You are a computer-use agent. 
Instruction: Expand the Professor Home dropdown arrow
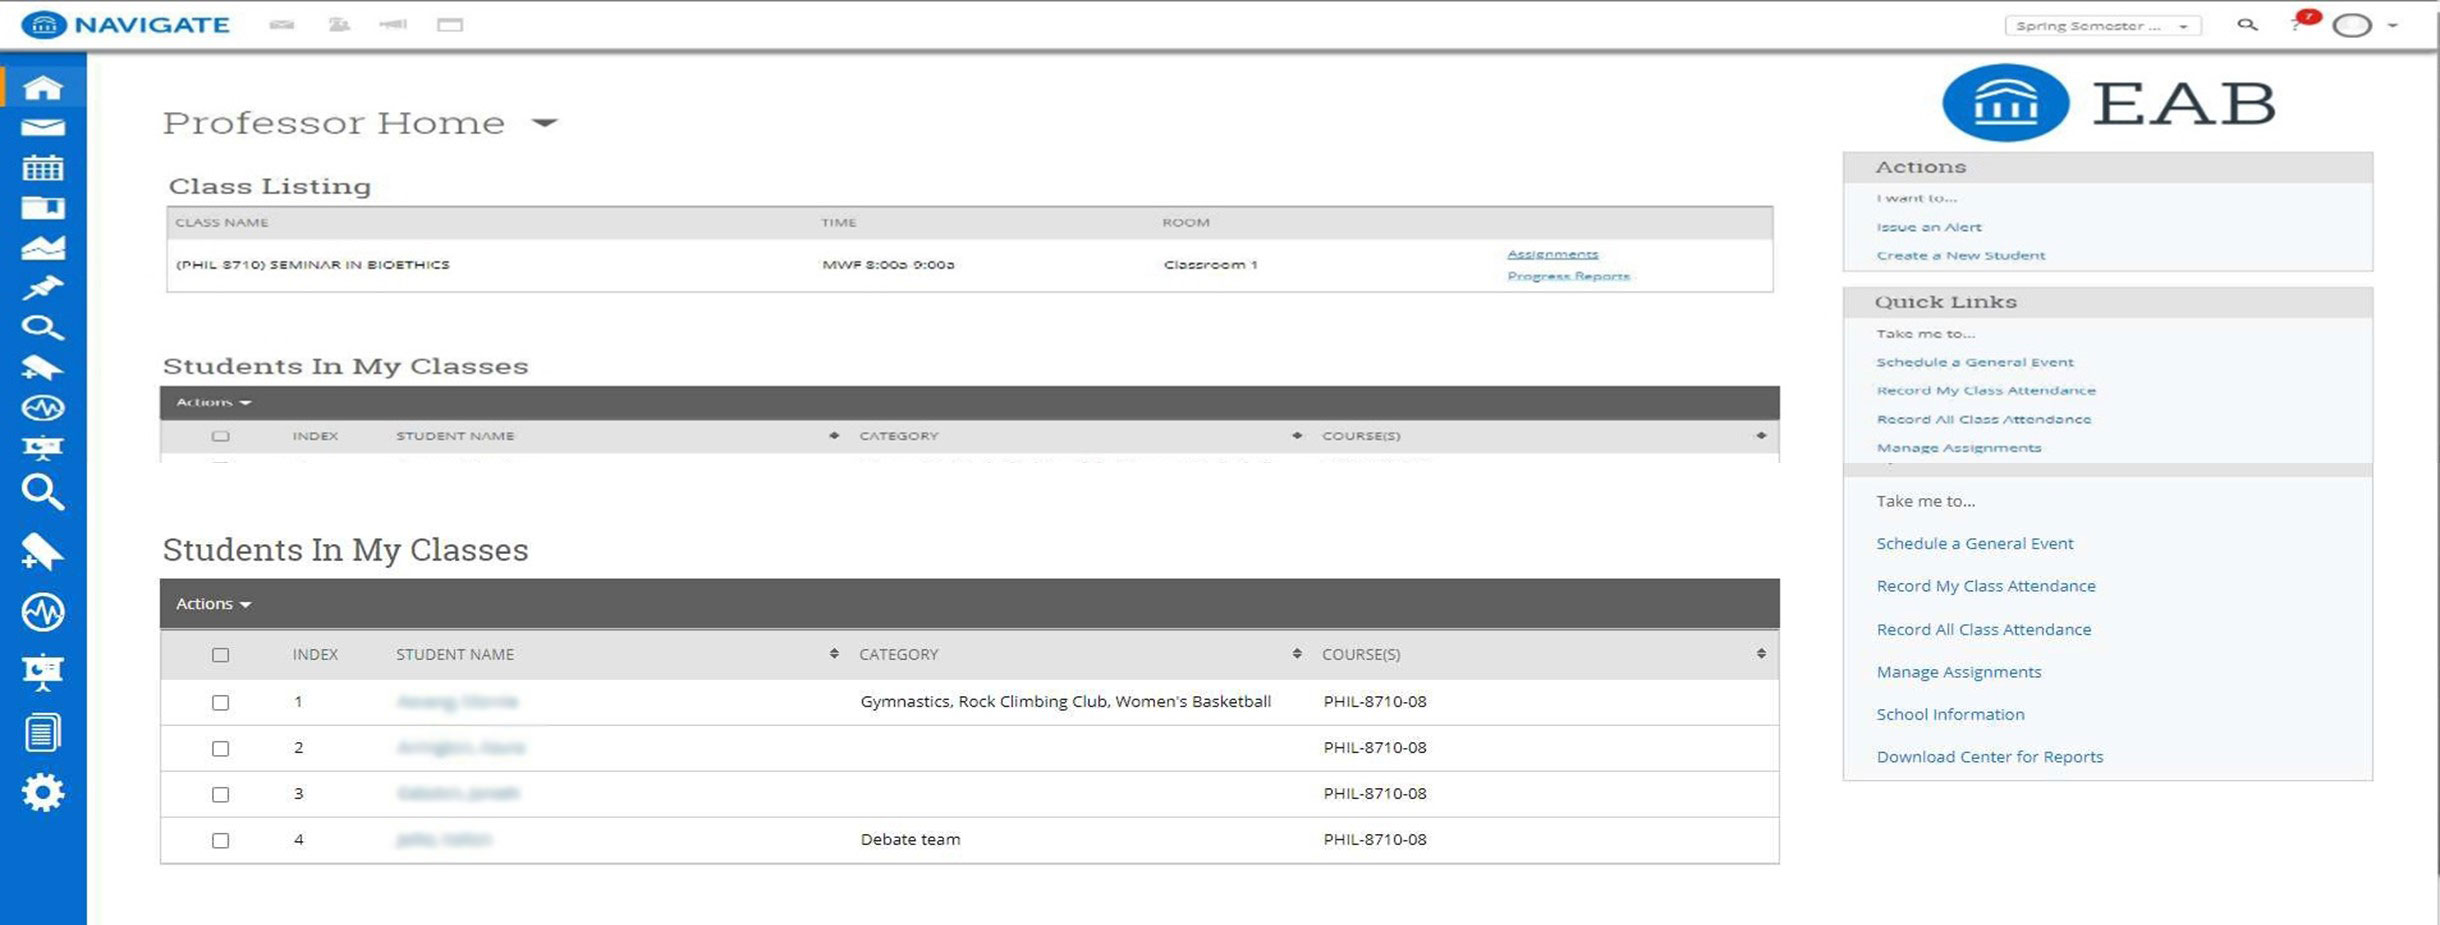click(x=544, y=123)
